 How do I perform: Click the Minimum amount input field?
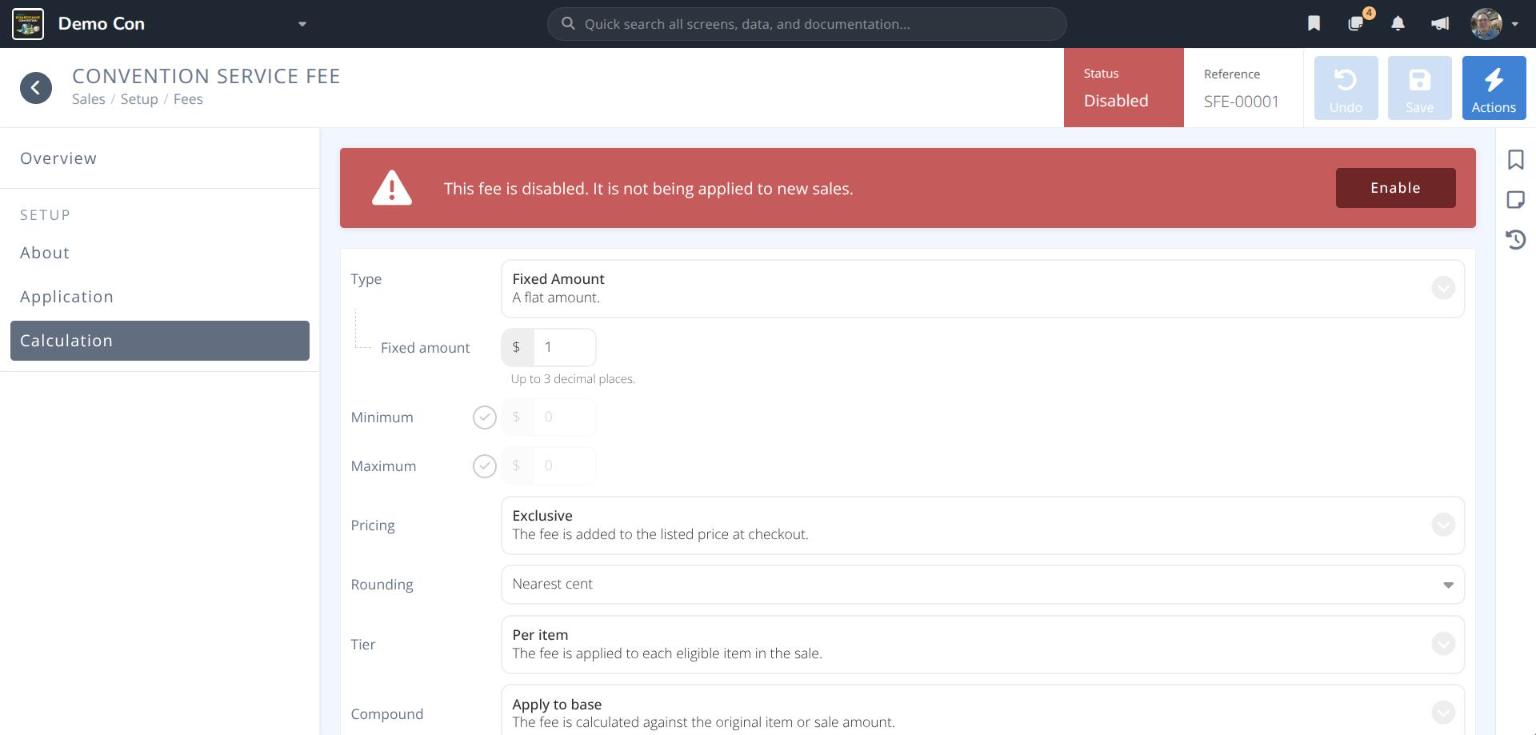565,417
